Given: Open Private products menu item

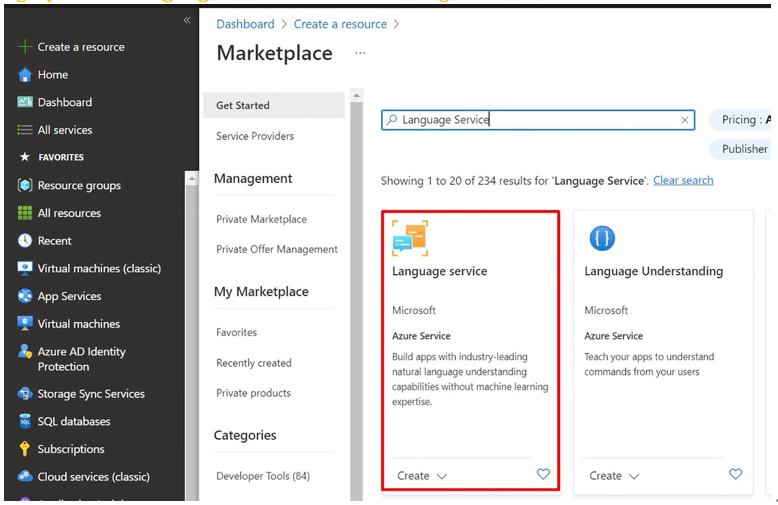Looking at the screenshot, I should [254, 393].
